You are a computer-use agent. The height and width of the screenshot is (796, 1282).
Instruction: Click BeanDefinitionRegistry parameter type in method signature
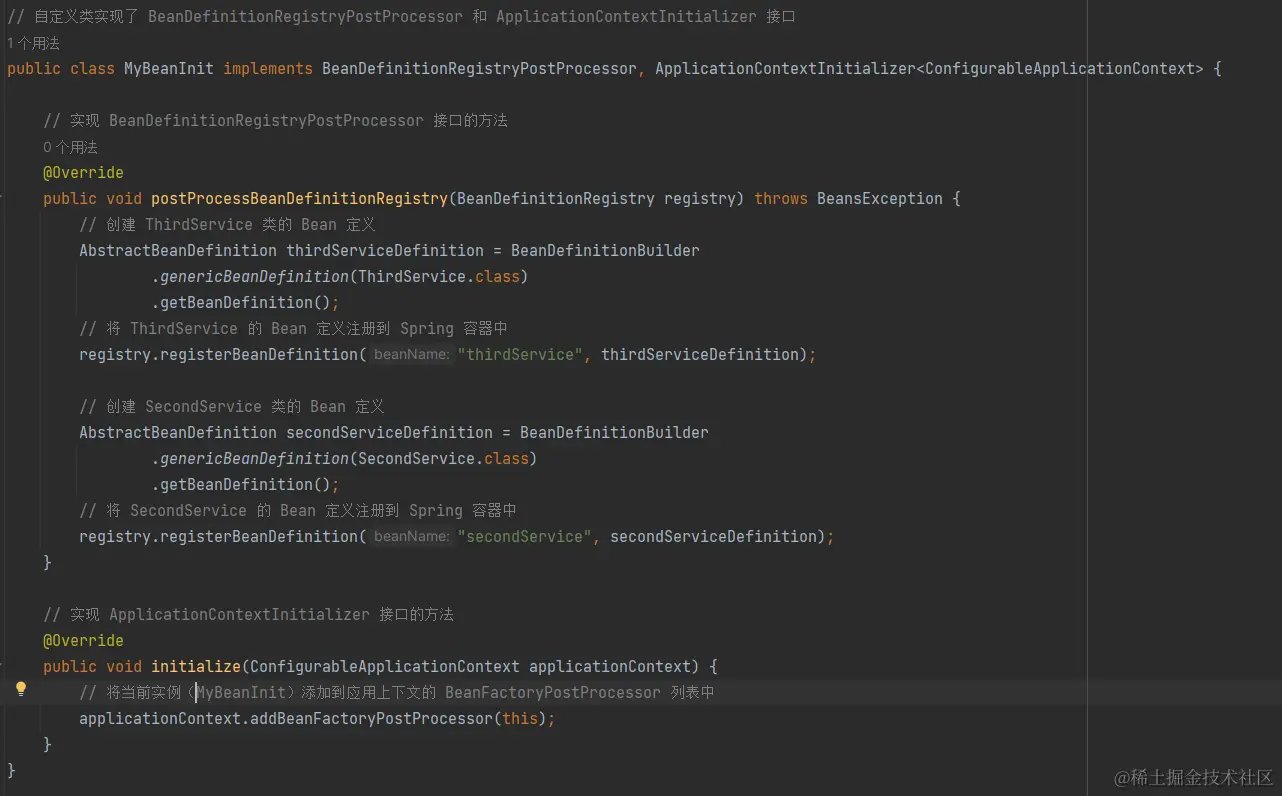pos(556,199)
